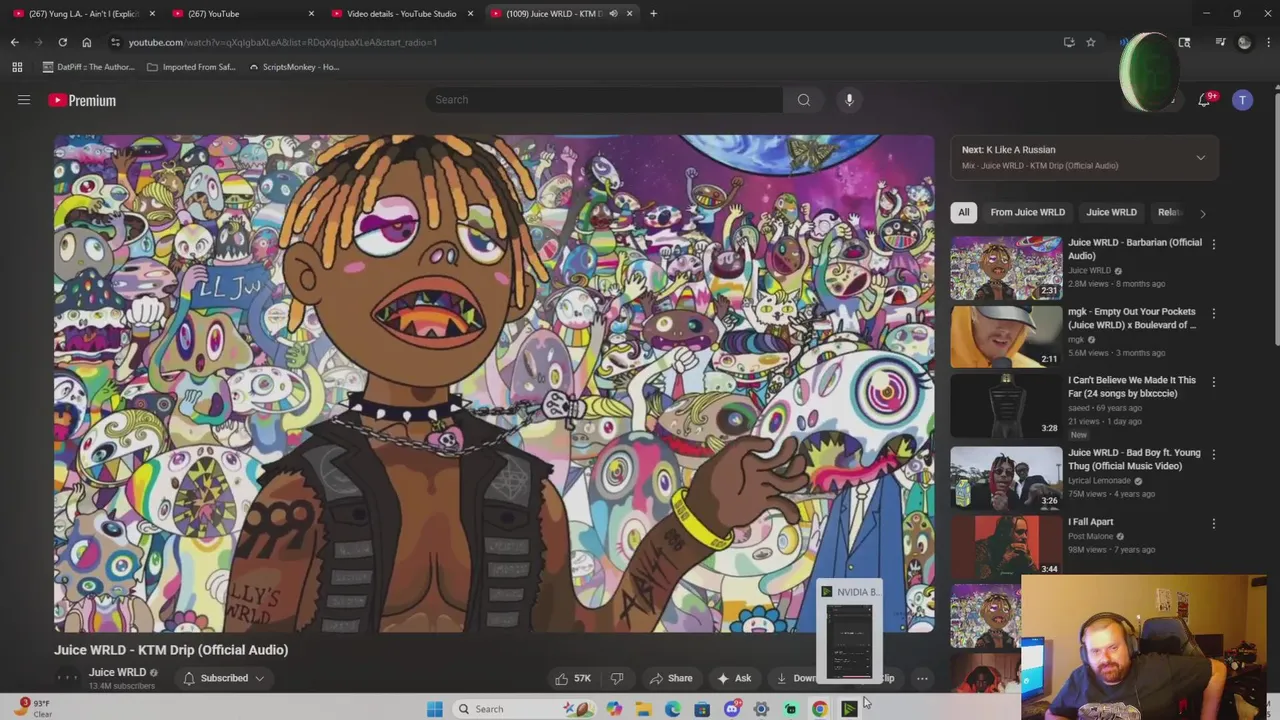Share the KTM Drip video

coord(670,678)
